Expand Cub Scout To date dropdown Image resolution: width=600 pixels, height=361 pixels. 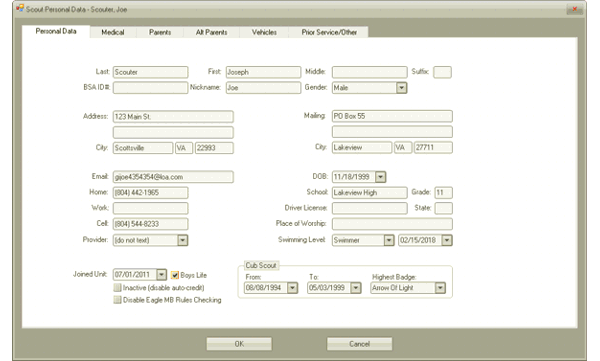(x=356, y=287)
